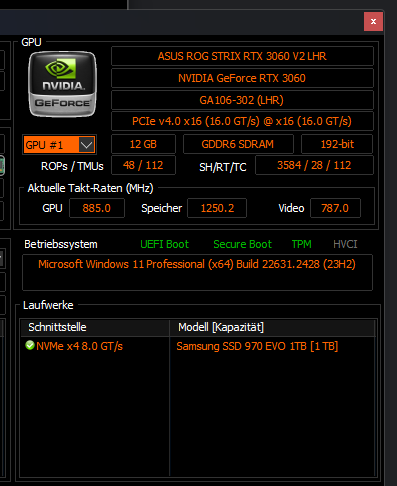Click the Schnittstelle column header
Image resolution: width=397 pixels, height=486 pixels.
pos(95,327)
